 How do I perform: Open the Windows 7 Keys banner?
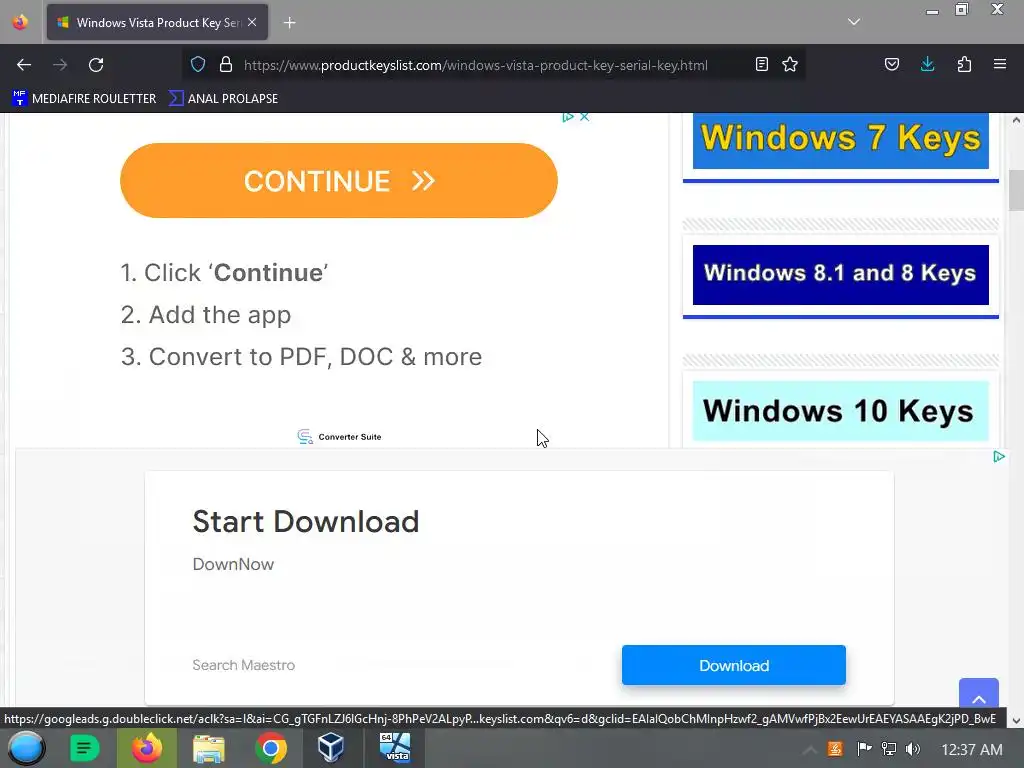(840, 140)
